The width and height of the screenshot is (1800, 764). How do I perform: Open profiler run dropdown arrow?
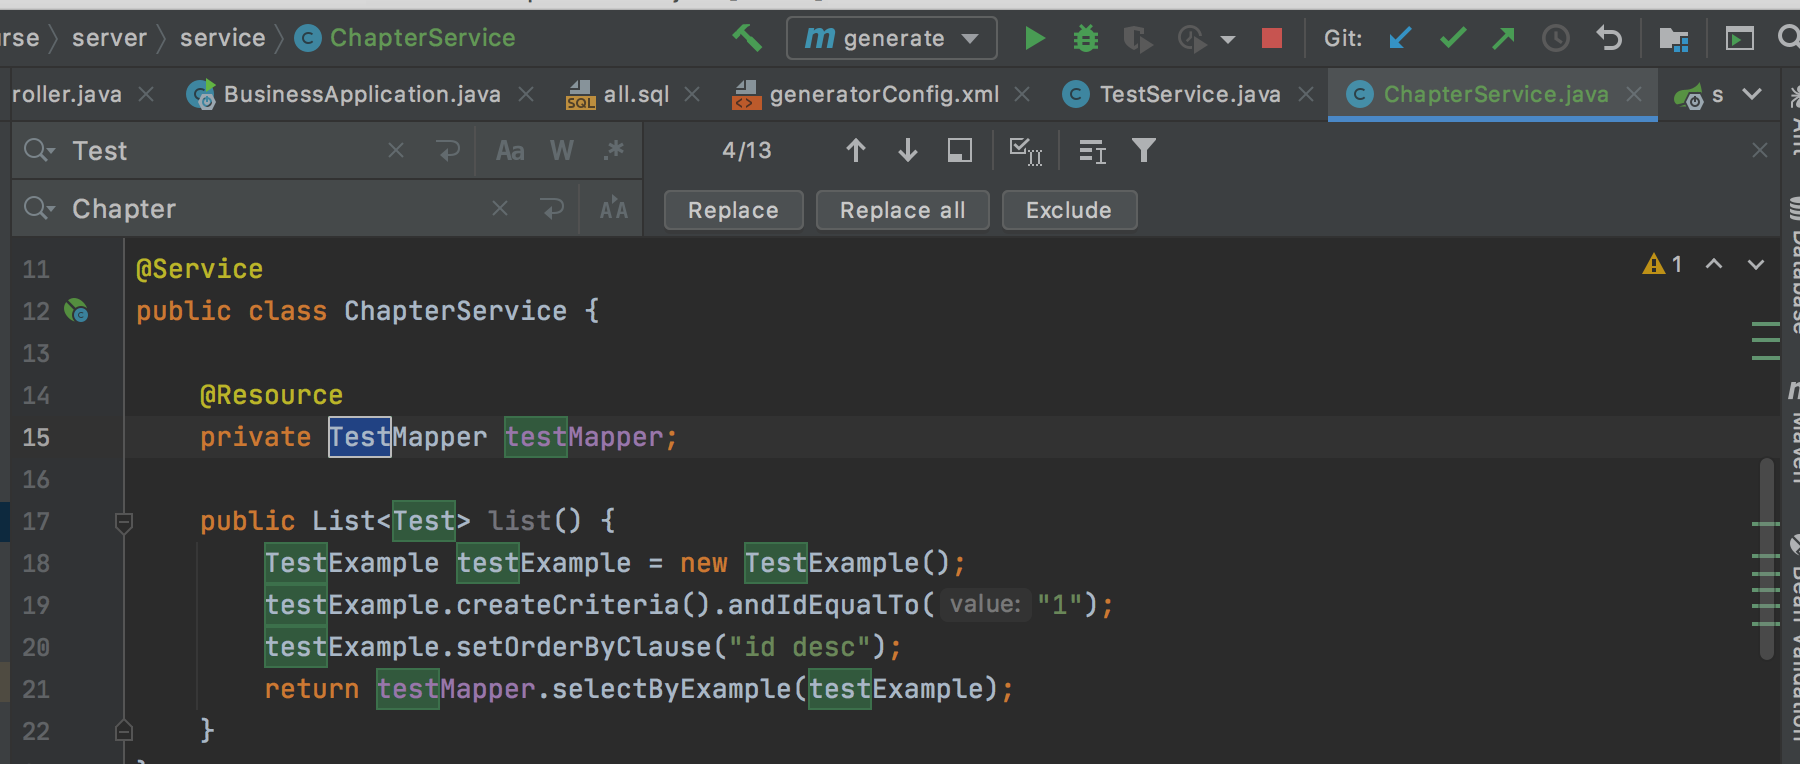(1228, 40)
